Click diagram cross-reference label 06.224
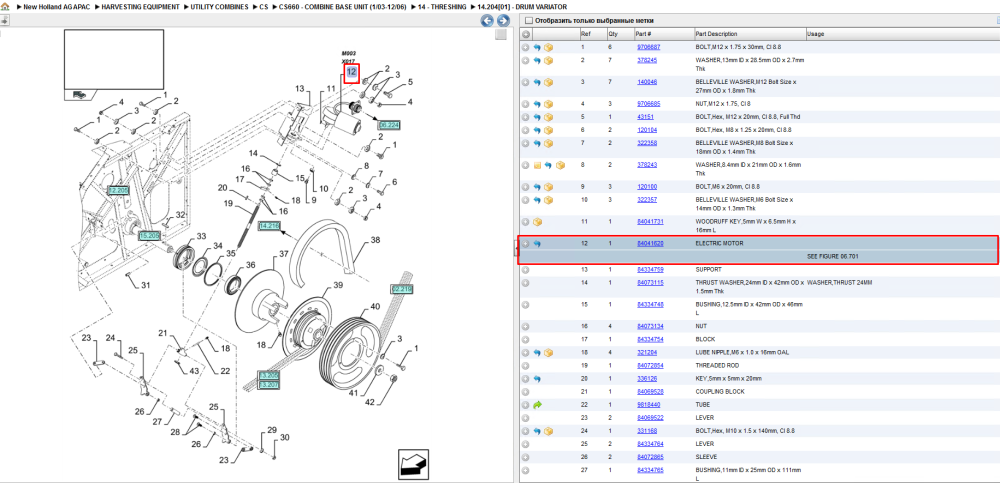Viewport: 1000px width, 483px height. coord(388,125)
